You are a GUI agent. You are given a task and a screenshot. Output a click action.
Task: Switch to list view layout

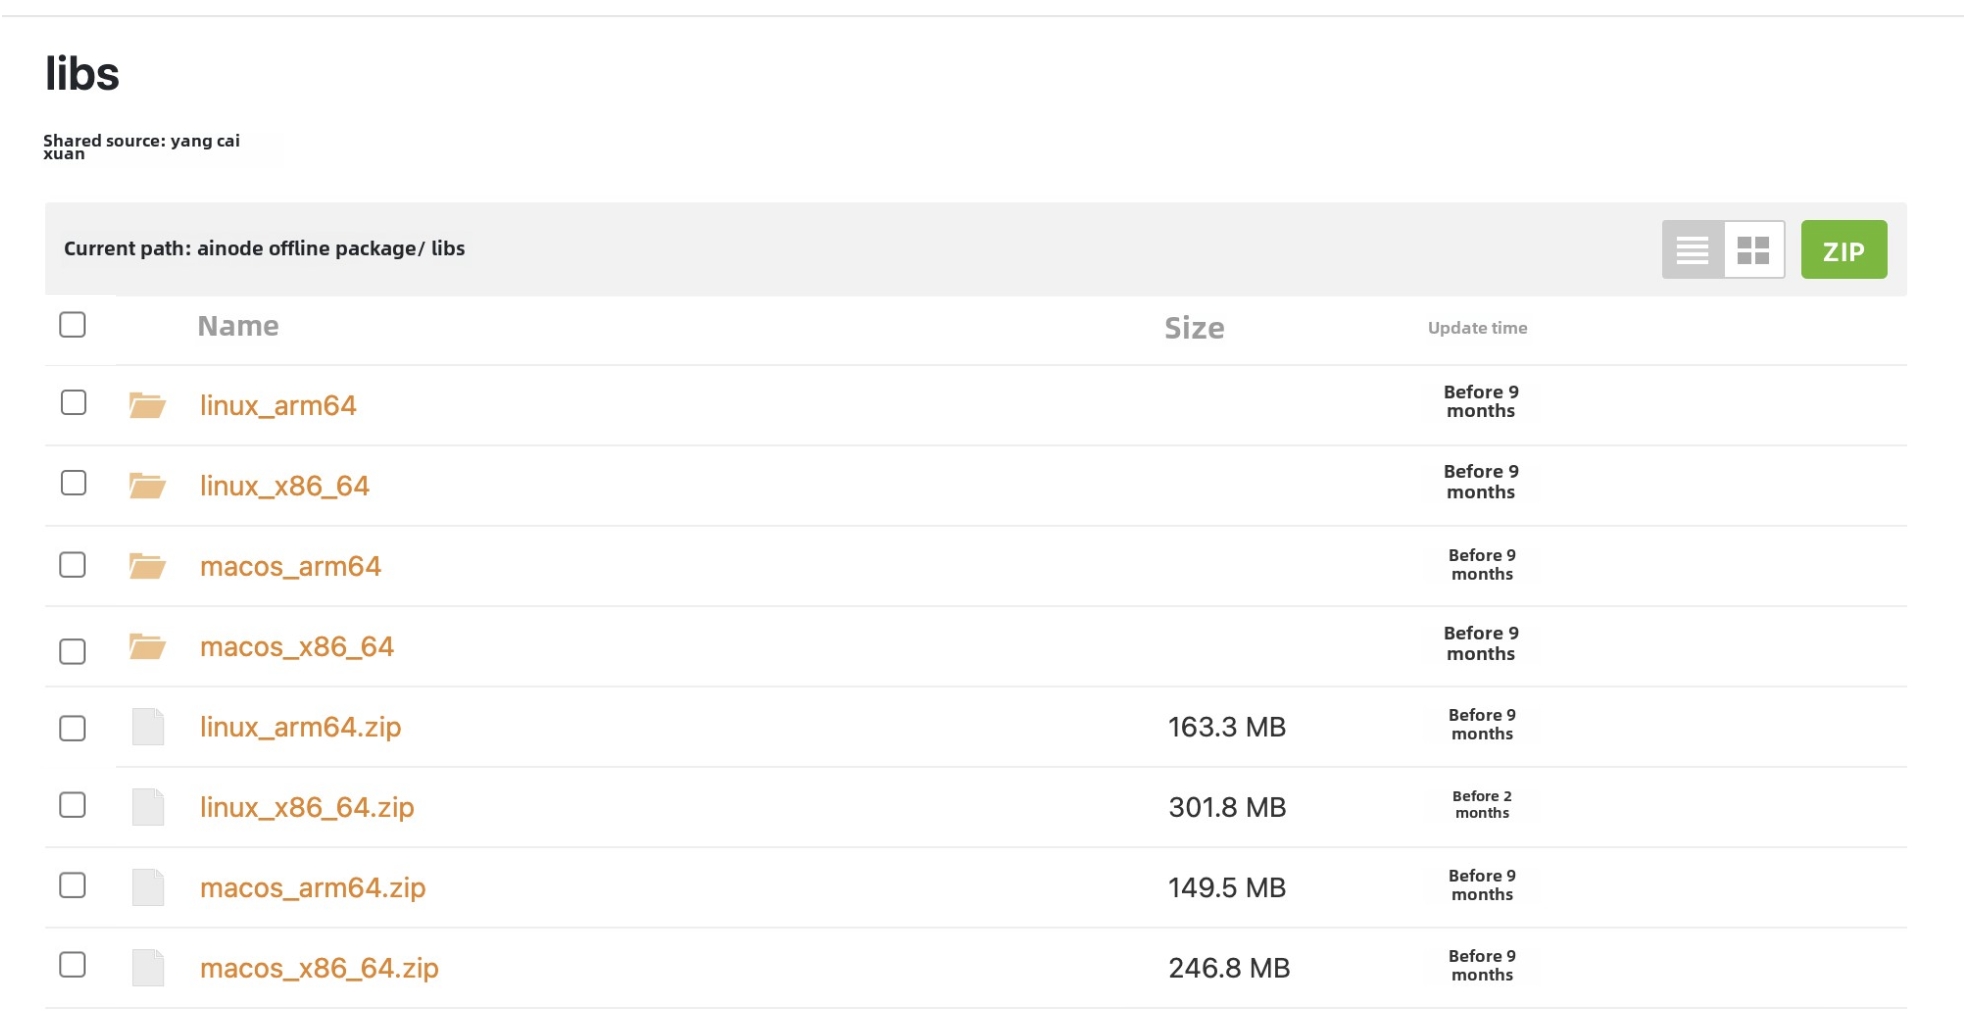coord(1691,250)
